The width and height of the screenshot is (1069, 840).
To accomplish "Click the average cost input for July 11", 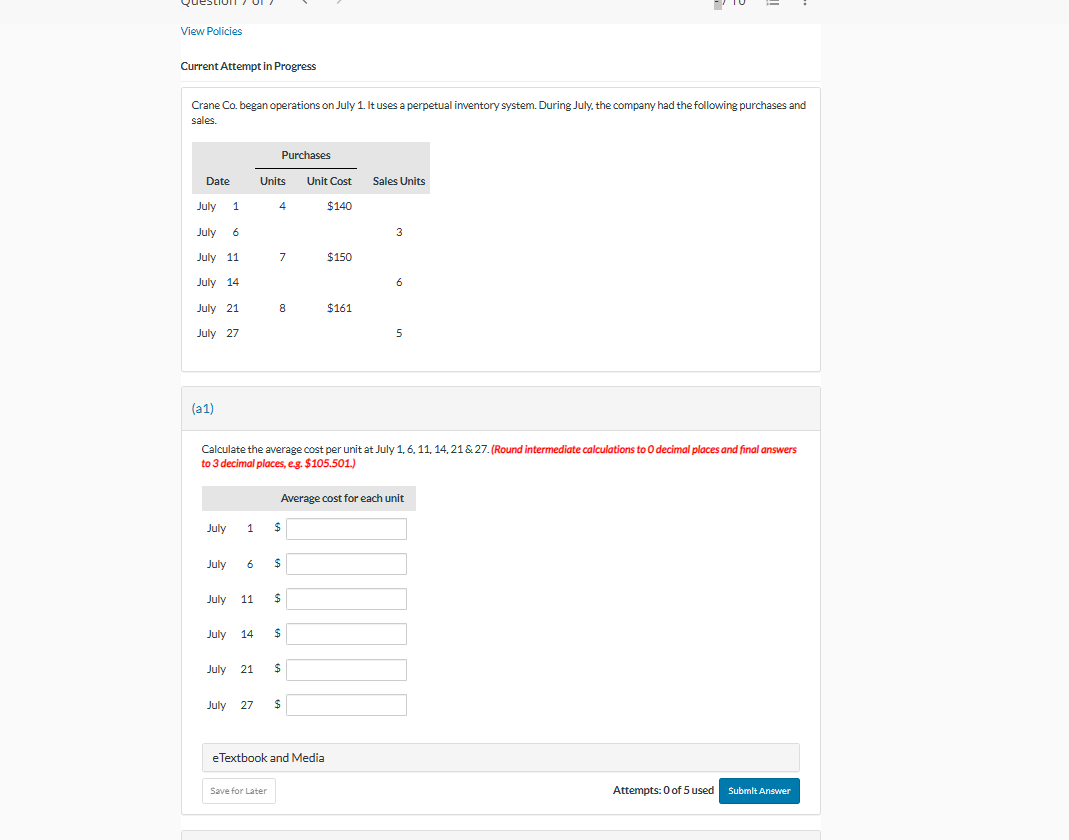I will 346,598.
